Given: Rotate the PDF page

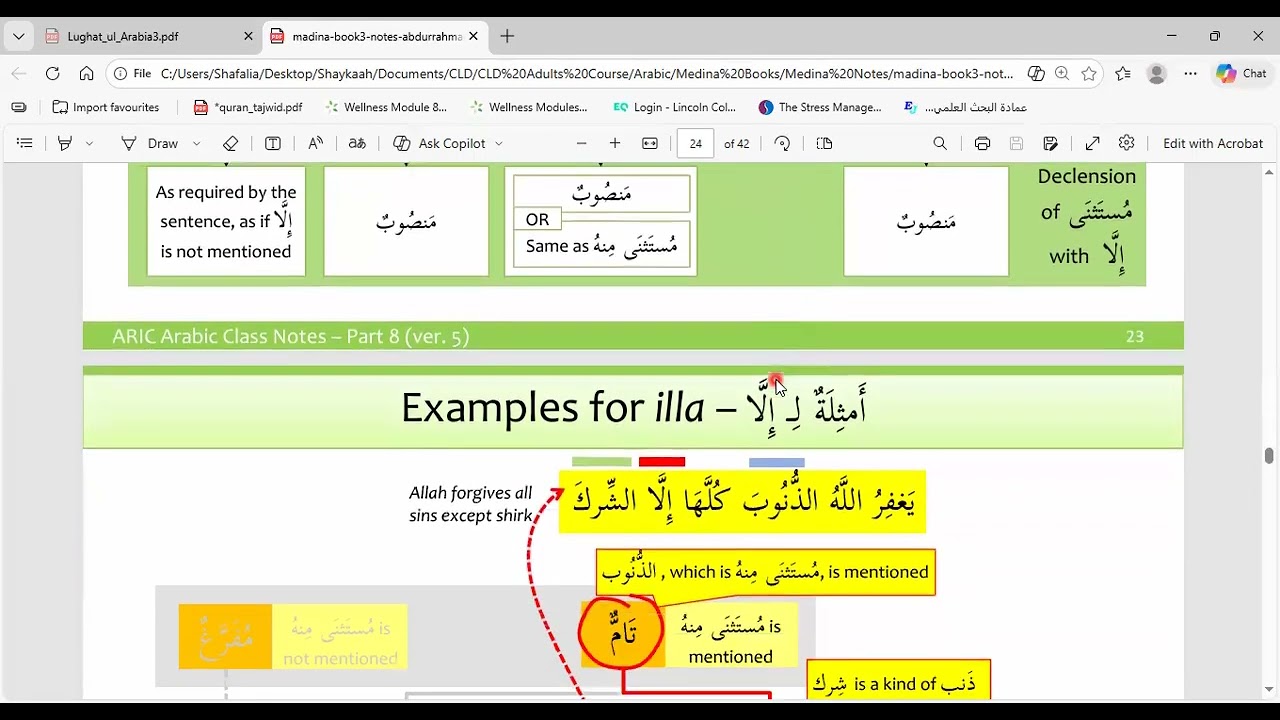Looking at the screenshot, I should [x=782, y=143].
